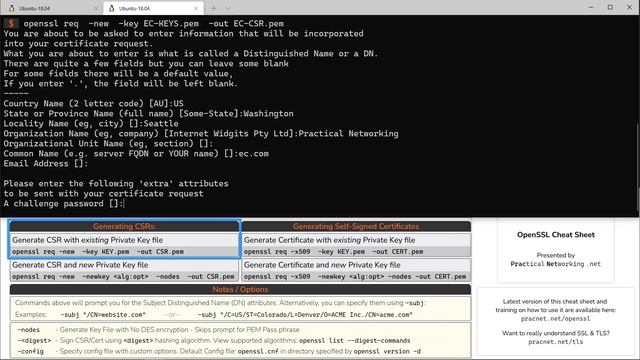Click the 'Locality Name (eg, city) []:Seattle' line
This screenshot has height=360, width=640.
91,124
